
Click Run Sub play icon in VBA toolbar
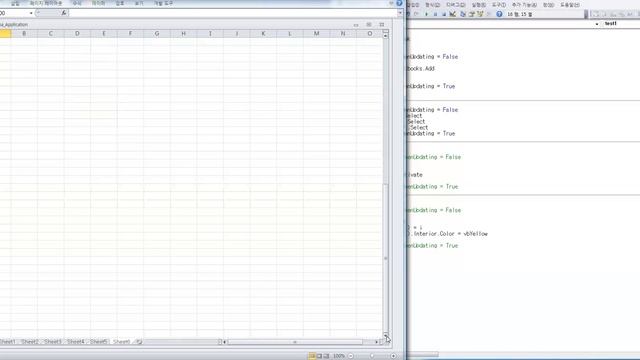(x=427, y=14)
